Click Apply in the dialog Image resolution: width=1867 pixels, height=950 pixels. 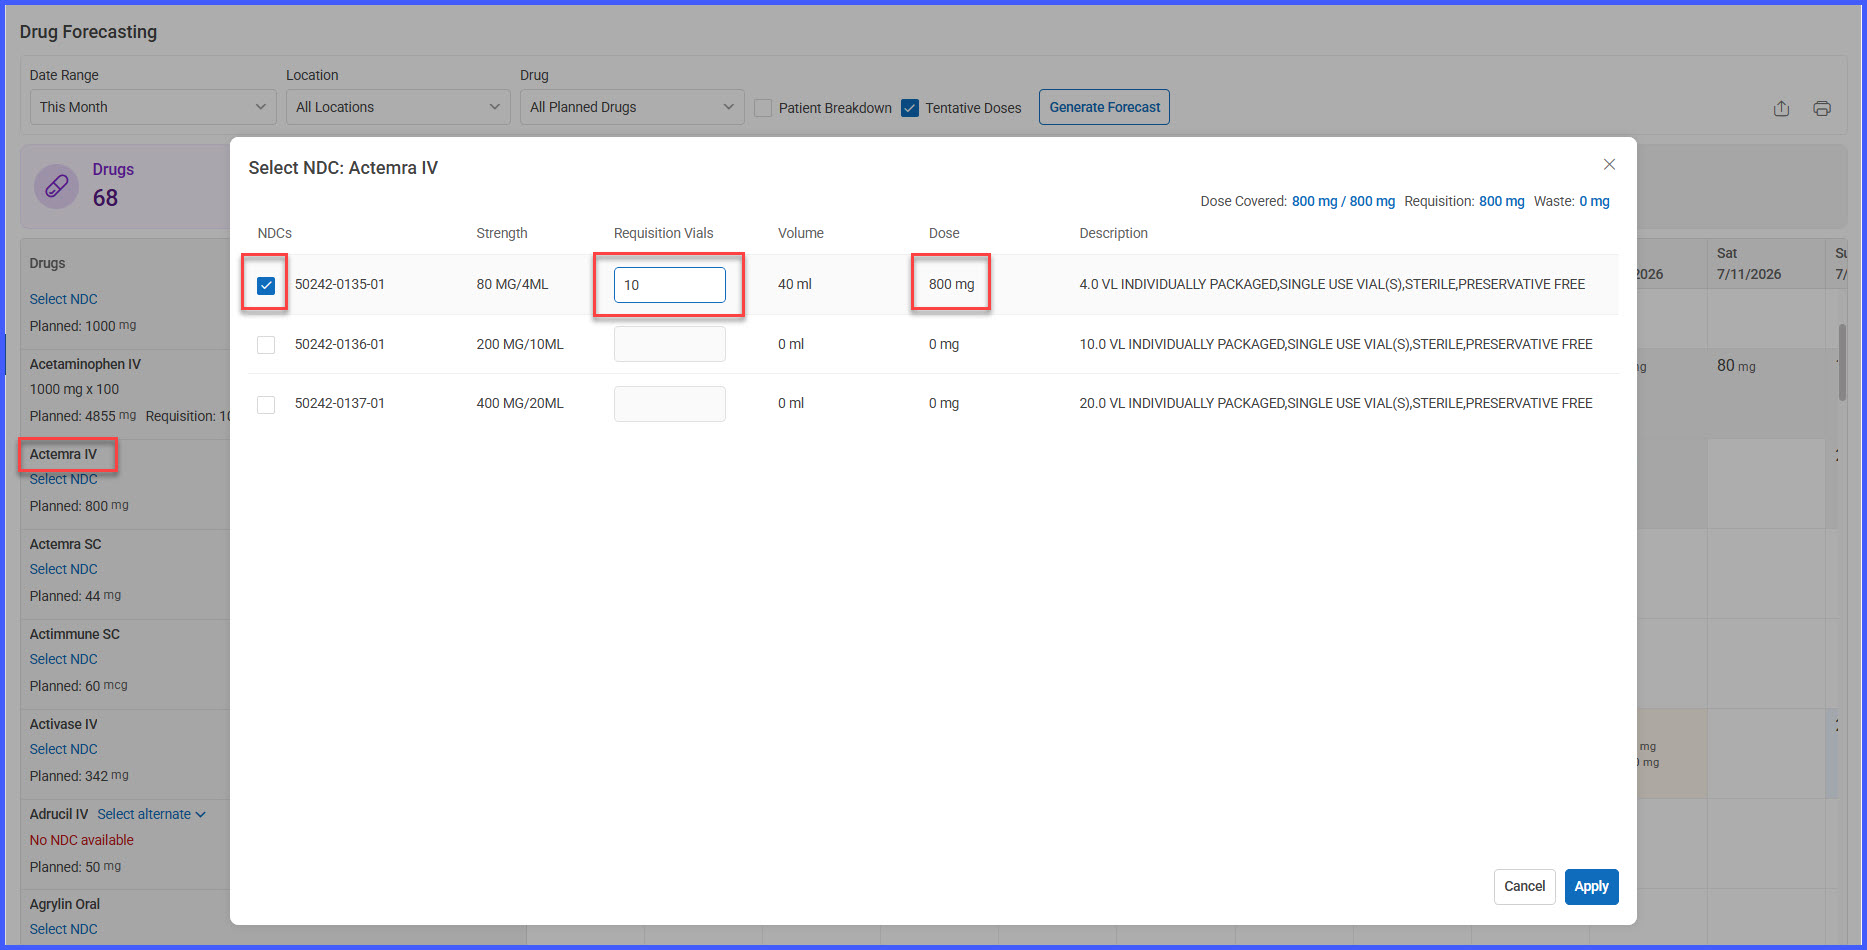coord(1591,886)
